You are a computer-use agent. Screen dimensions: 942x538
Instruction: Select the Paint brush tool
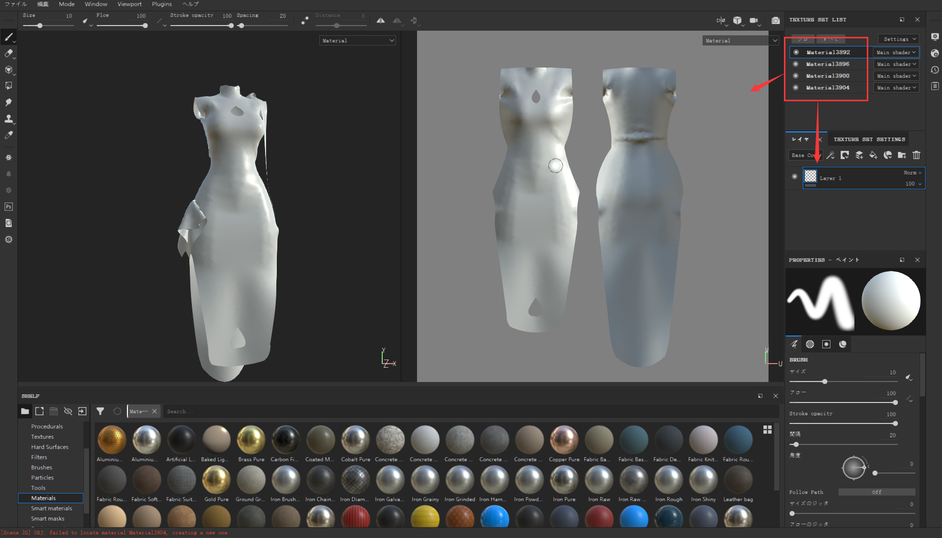pyautogui.click(x=9, y=36)
